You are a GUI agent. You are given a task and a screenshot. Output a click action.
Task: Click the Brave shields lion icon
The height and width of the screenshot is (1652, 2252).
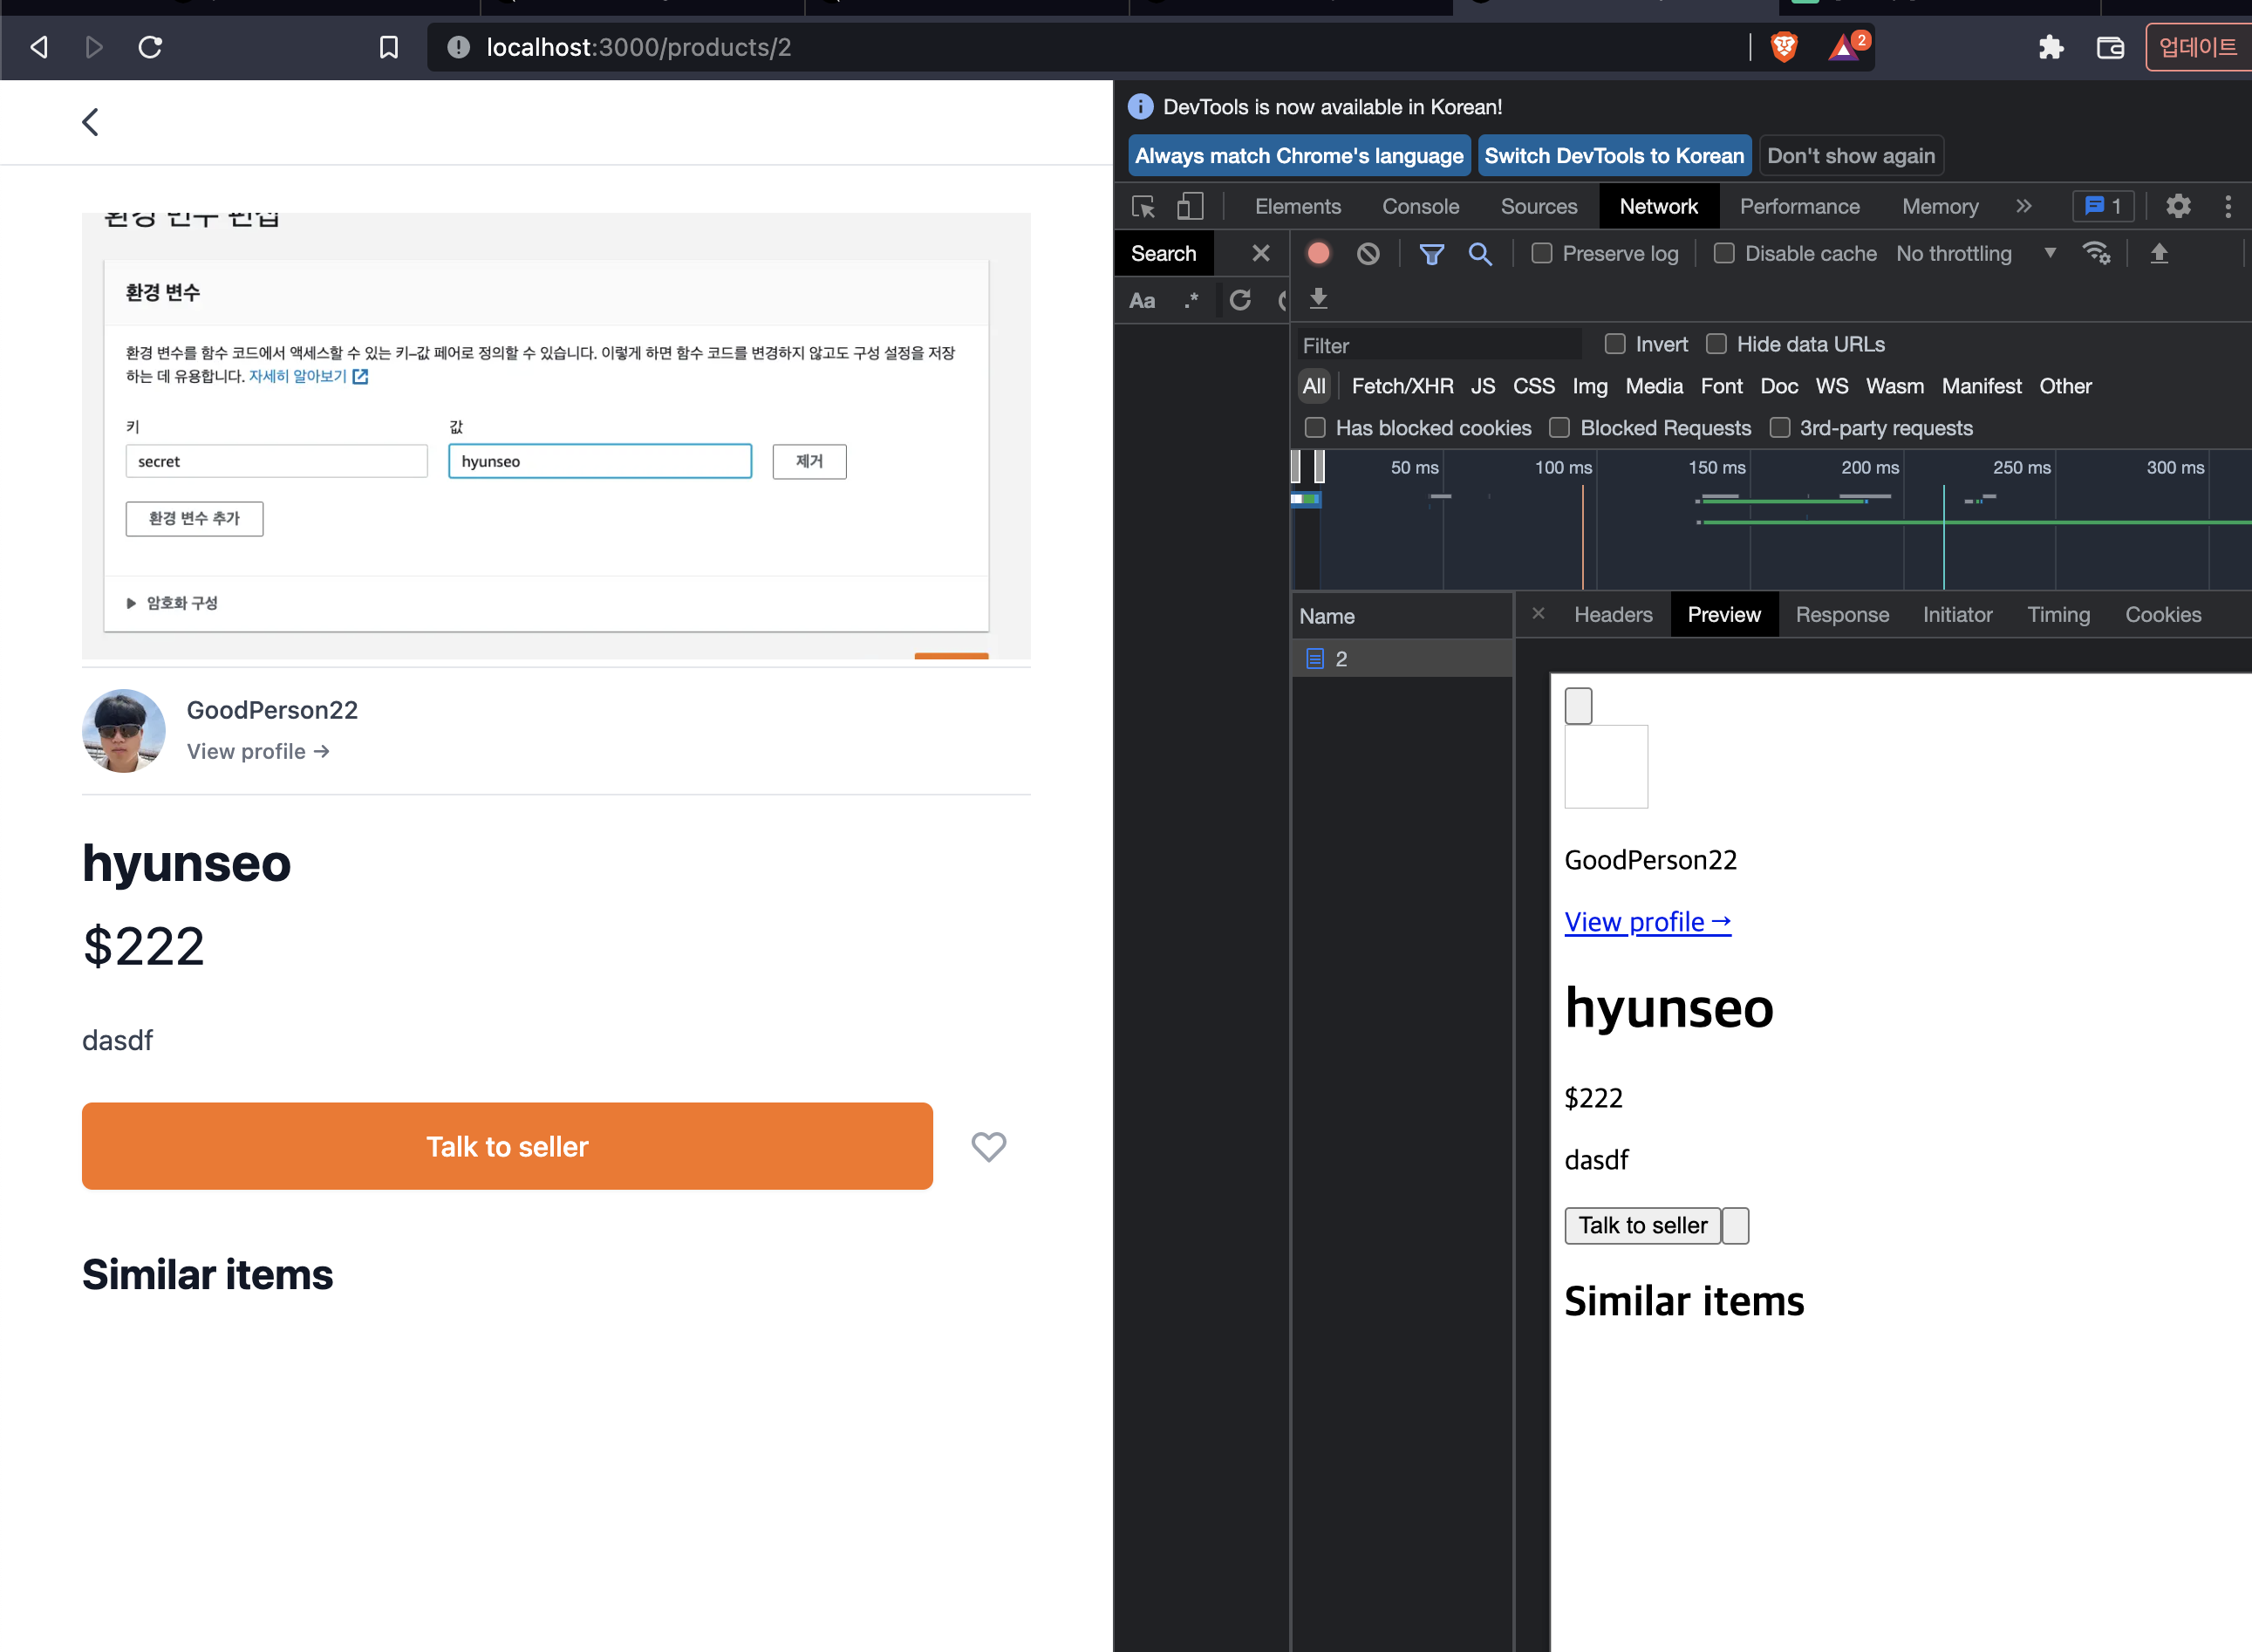pos(1784,47)
